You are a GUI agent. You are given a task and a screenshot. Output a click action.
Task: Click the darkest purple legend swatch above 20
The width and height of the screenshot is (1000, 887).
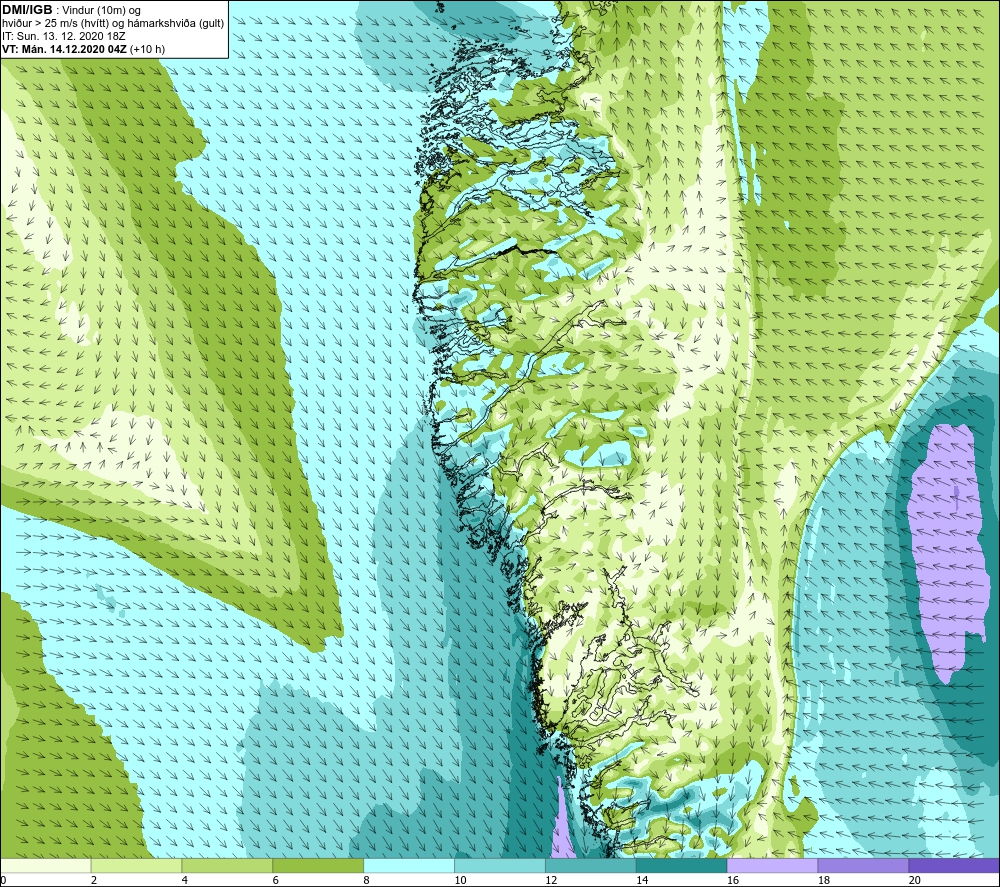pos(954,865)
